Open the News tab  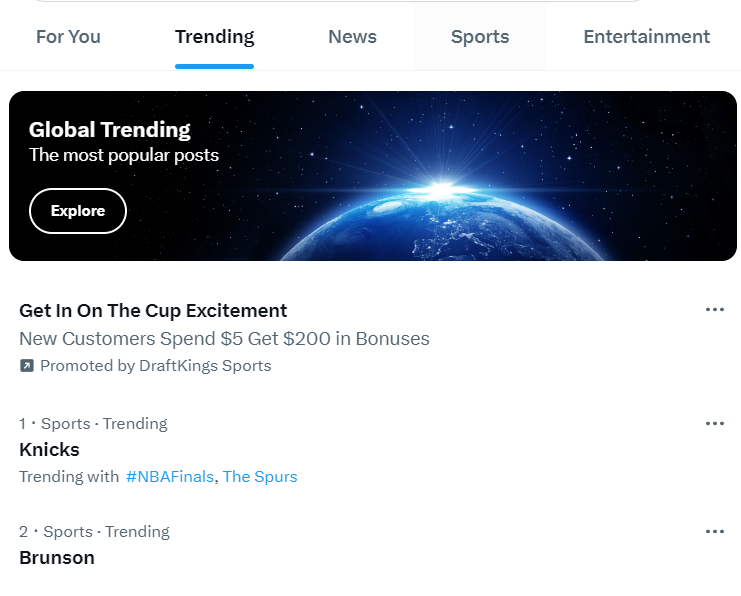(x=353, y=37)
